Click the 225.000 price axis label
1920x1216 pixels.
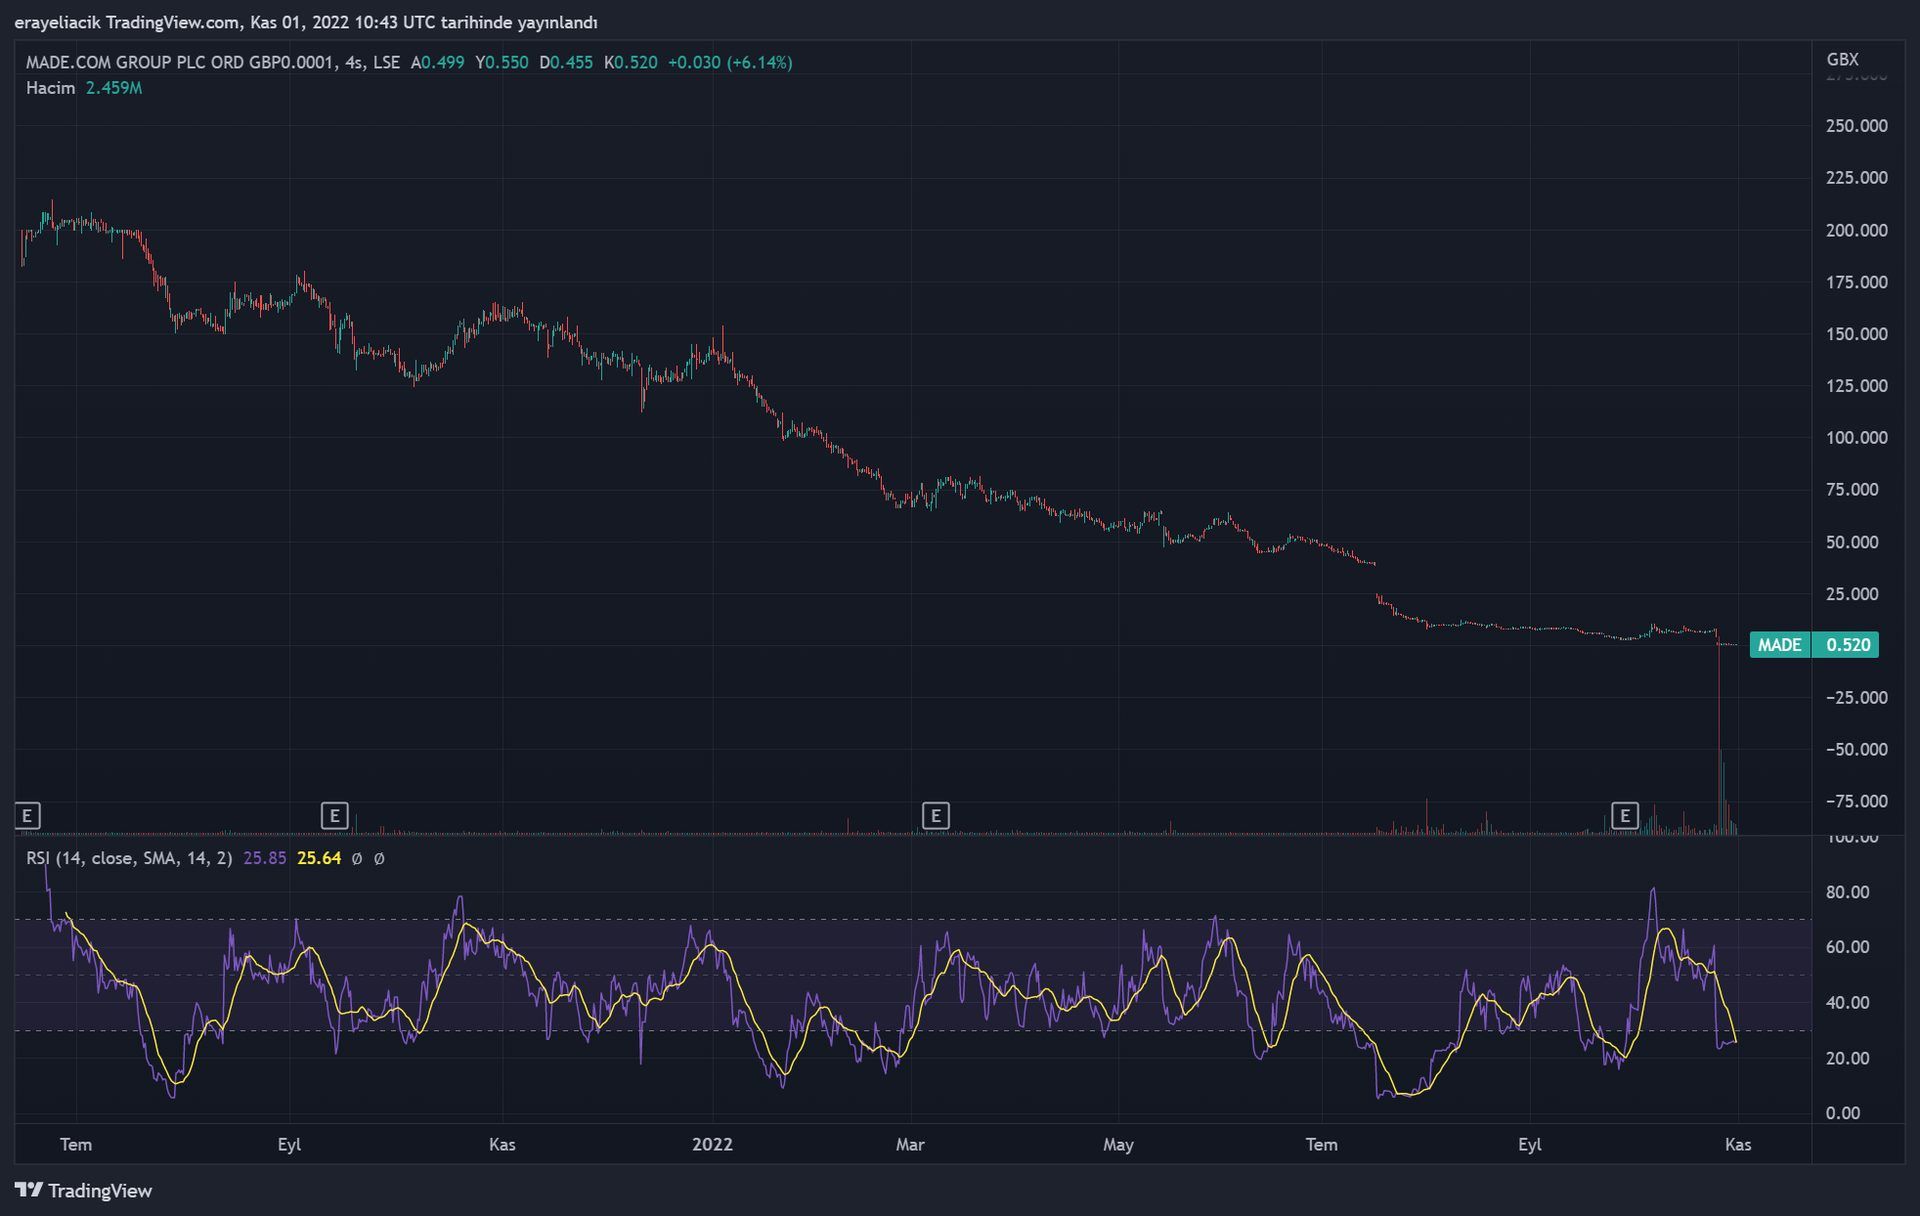coord(1857,178)
